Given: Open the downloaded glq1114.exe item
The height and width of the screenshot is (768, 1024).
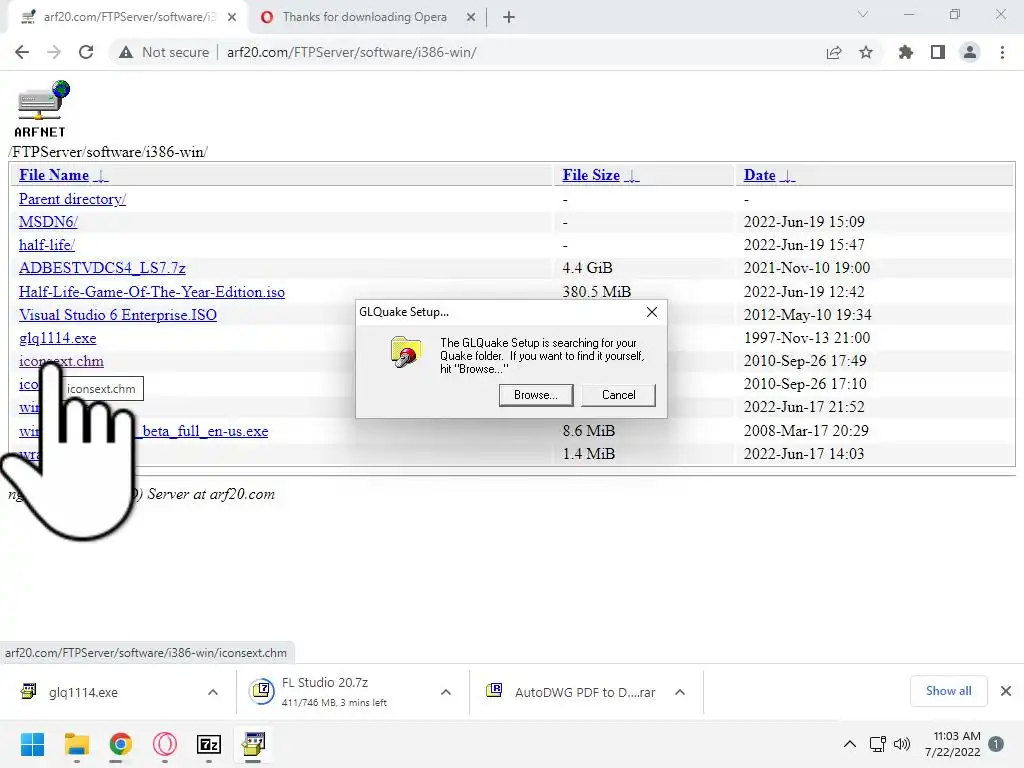Looking at the screenshot, I should point(83,692).
